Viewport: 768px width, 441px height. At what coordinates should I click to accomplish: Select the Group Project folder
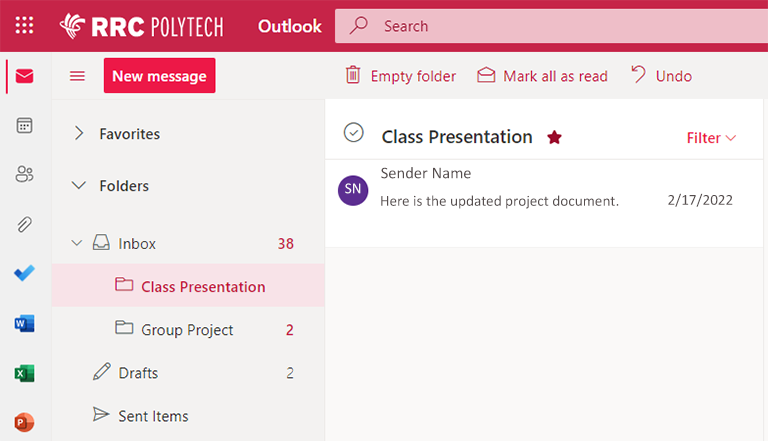(x=187, y=330)
